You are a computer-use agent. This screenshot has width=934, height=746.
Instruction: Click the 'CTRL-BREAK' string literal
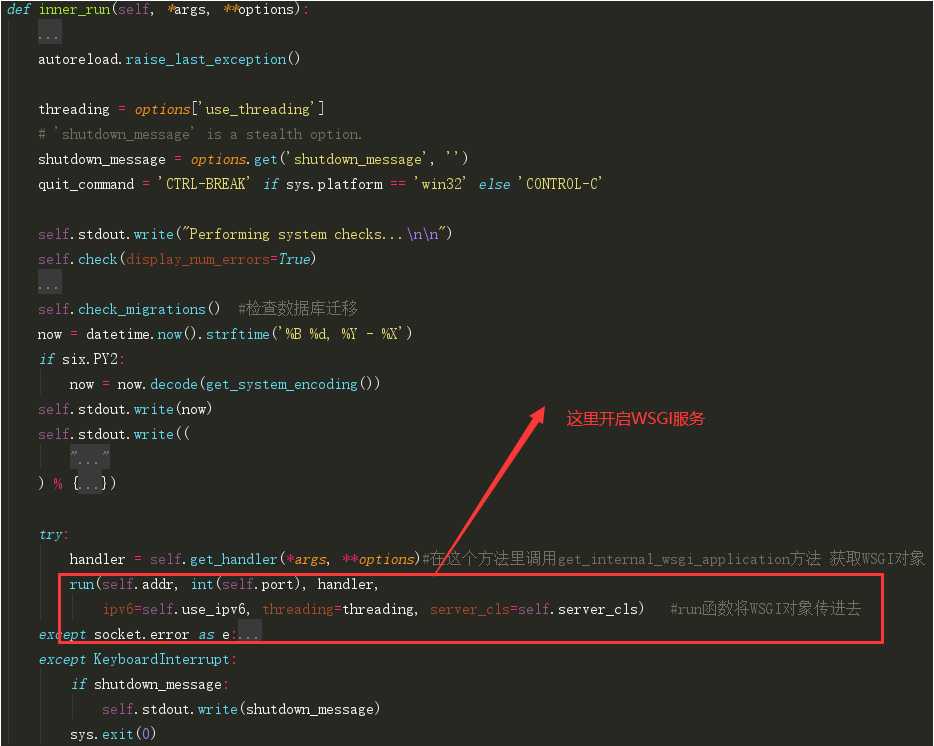tap(204, 184)
